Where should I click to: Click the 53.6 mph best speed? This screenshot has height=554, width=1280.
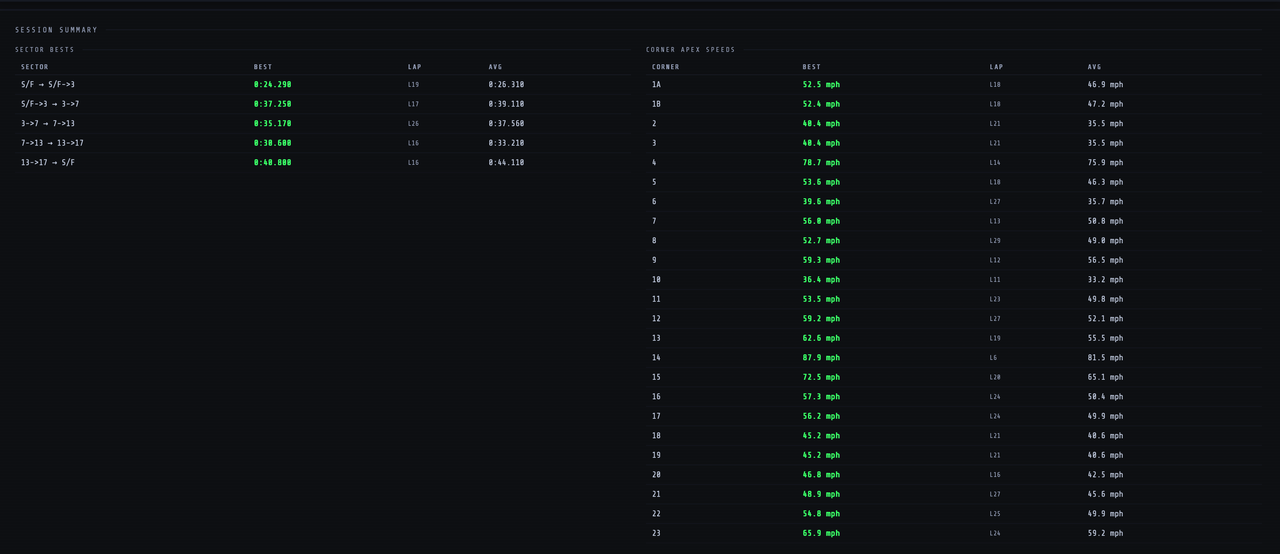pos(821,182)
